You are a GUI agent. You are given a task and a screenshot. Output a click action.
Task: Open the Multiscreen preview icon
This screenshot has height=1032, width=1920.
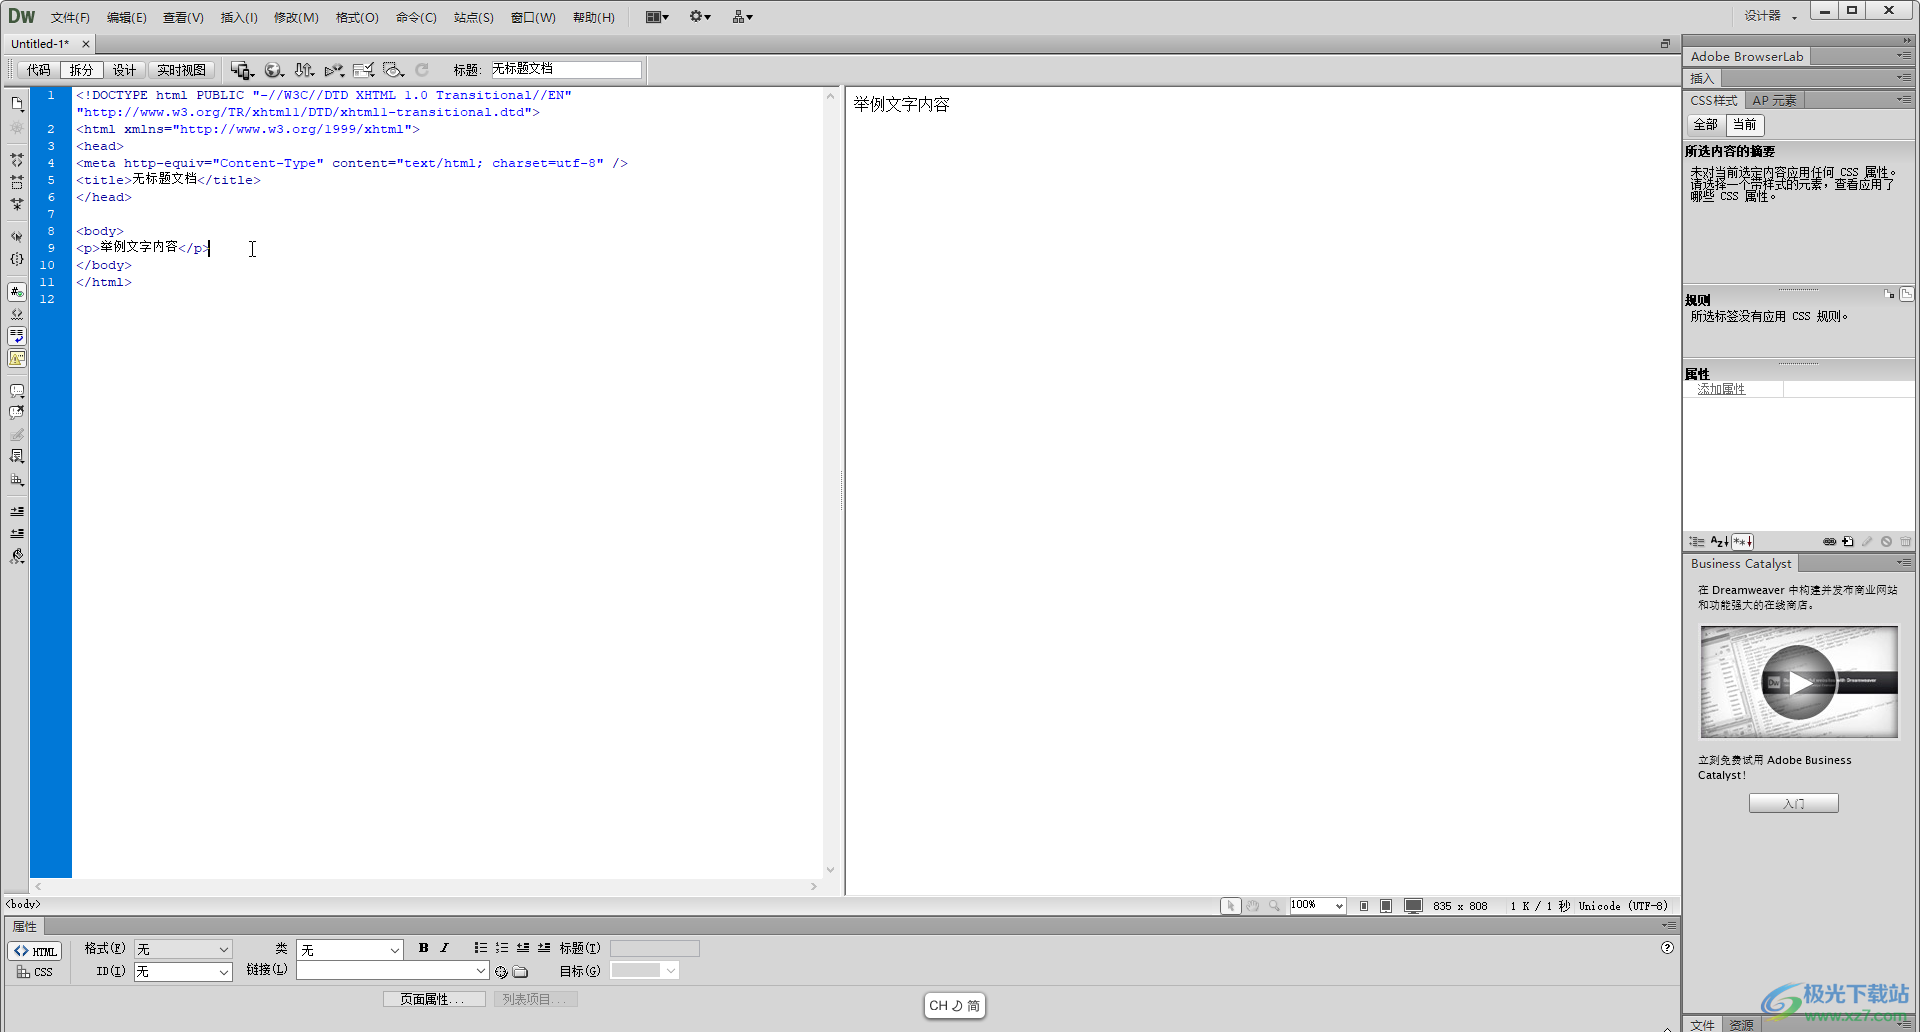[x=240, y=70]
